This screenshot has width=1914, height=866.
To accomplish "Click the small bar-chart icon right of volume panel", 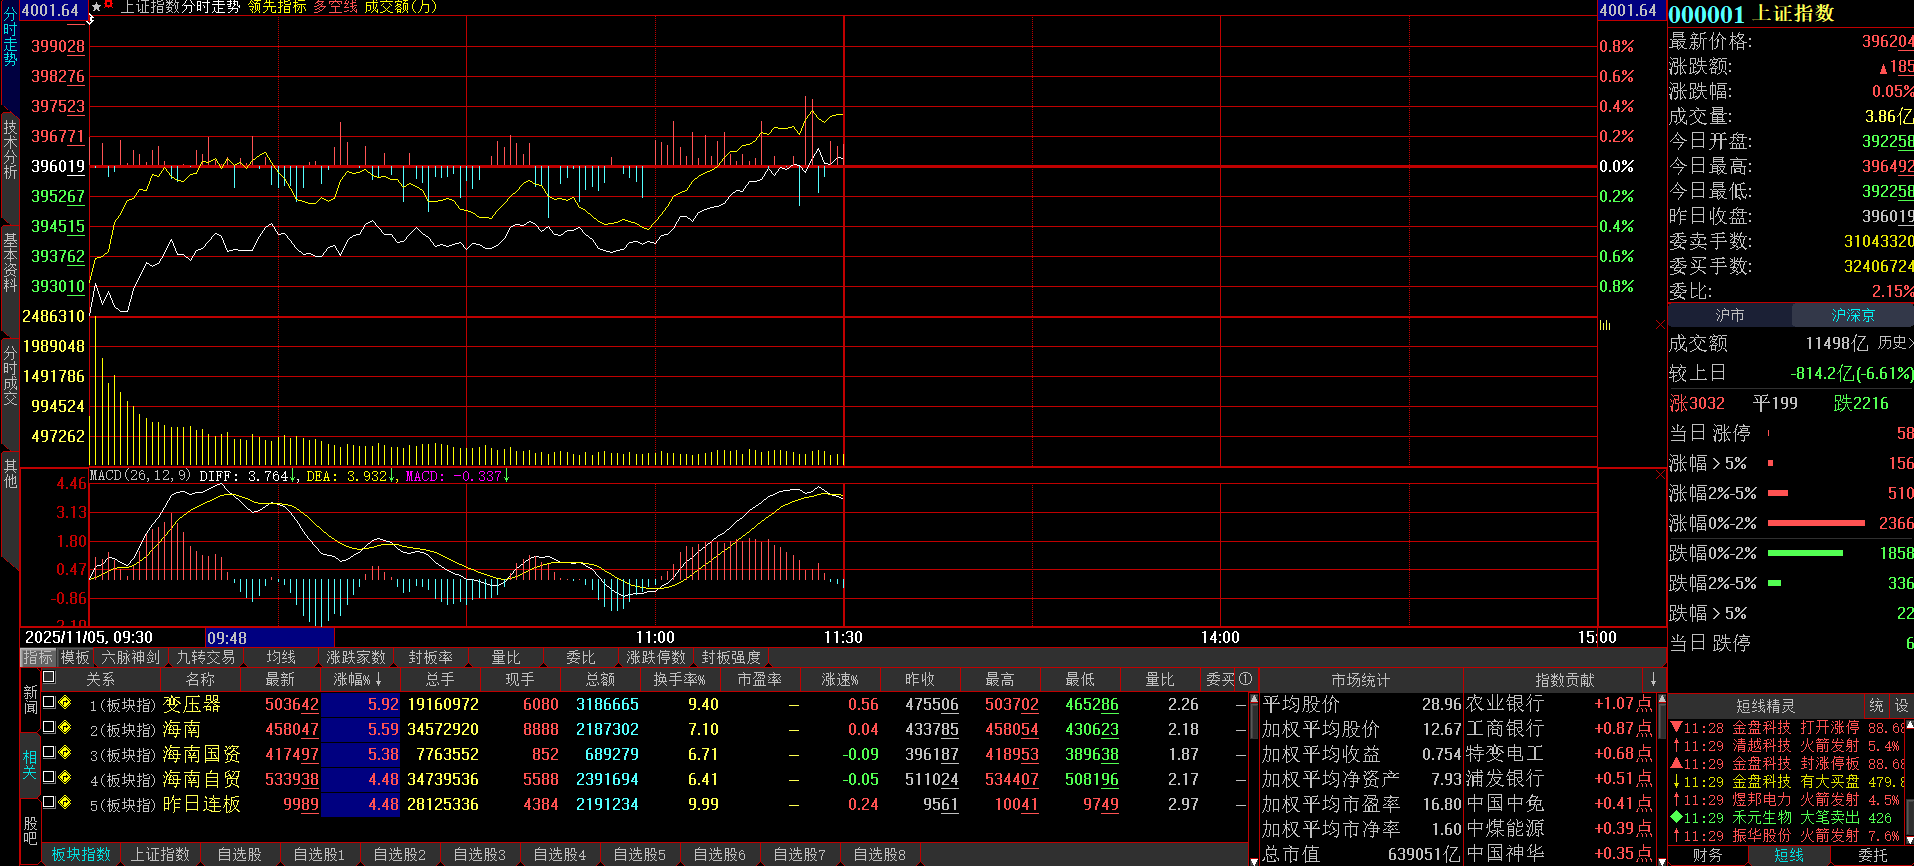I will [1605, 325].
